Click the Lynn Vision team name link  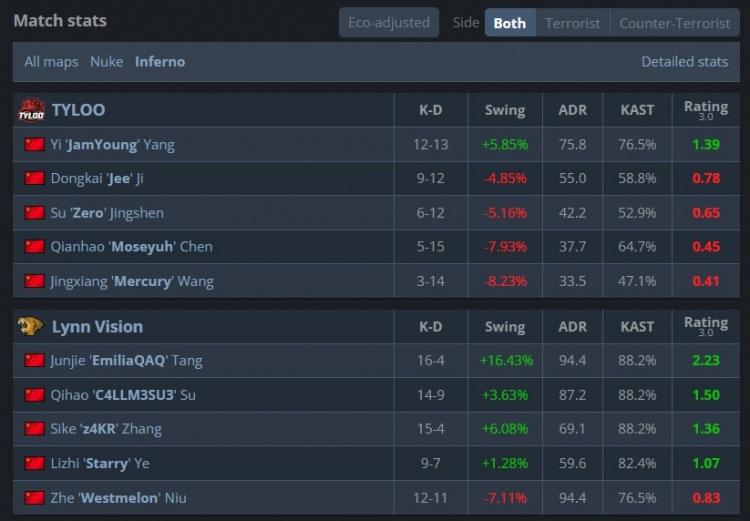(x=98, y=326)
